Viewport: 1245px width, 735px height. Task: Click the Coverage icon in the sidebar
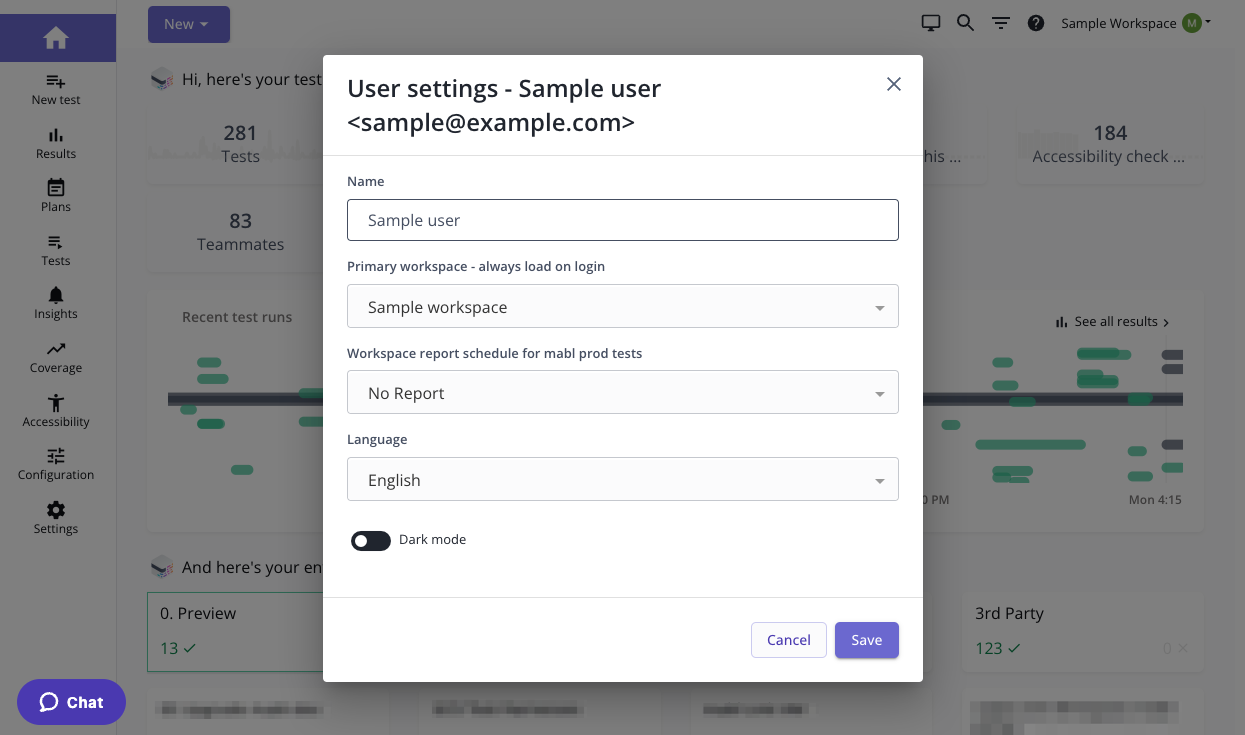(x=55, y=357)
